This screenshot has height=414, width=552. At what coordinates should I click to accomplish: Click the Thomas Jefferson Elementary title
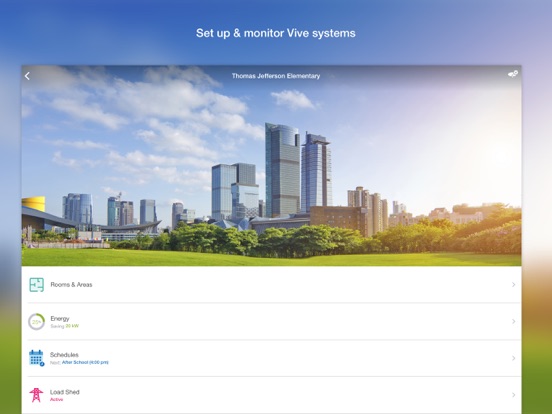(x=276, y=76)
